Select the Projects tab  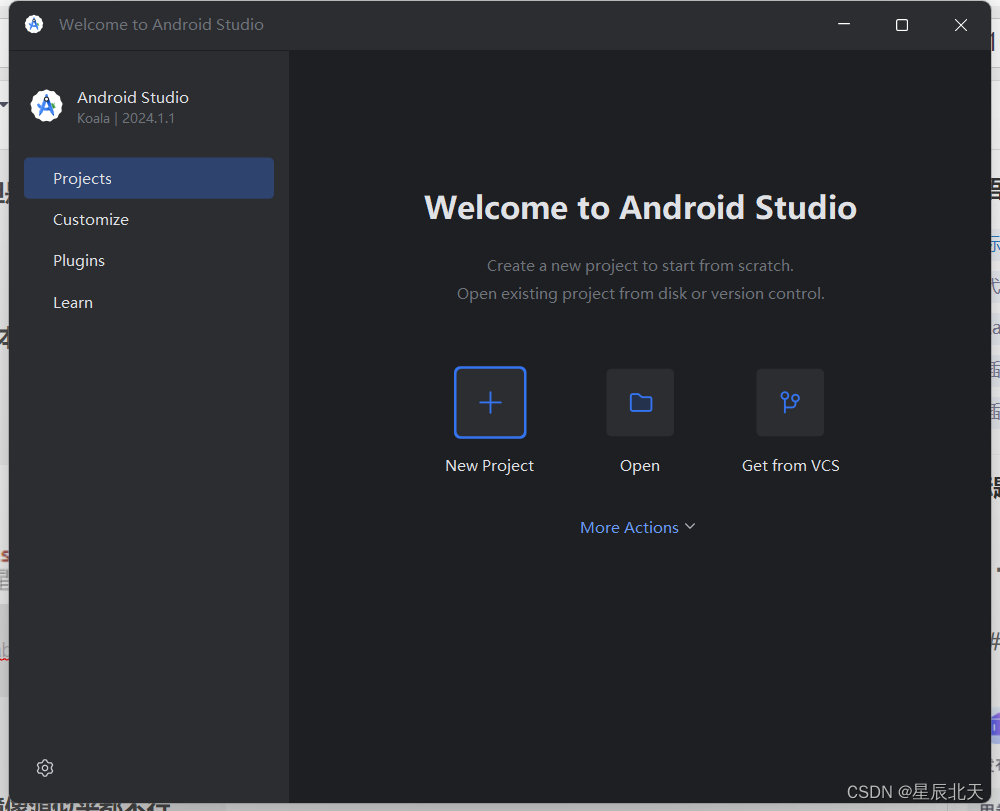149,179
